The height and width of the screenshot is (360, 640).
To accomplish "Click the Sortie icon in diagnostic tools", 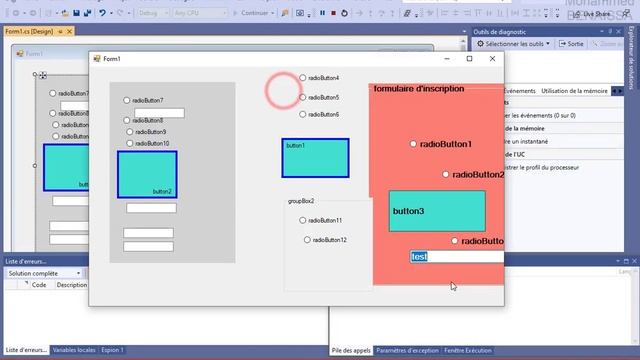I will tap(562, 44).
